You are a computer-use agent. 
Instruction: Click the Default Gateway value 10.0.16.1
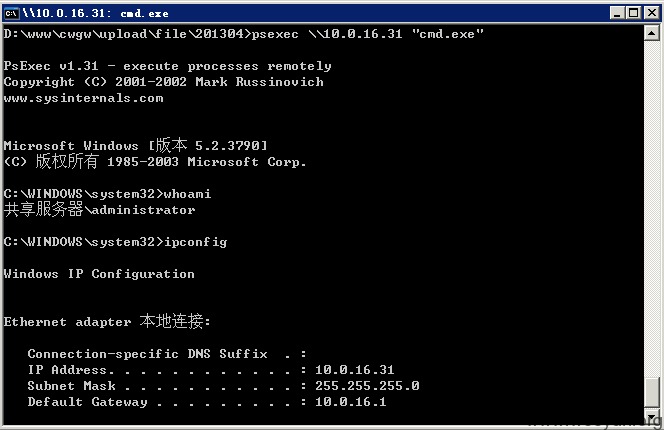[x=351, y=402]
